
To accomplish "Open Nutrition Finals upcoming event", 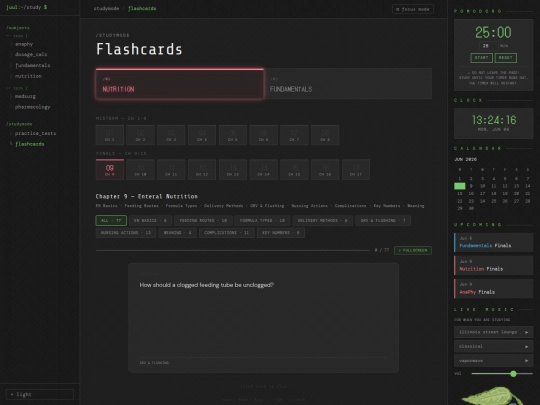I will pyautogui.click(x=493, y=266).
